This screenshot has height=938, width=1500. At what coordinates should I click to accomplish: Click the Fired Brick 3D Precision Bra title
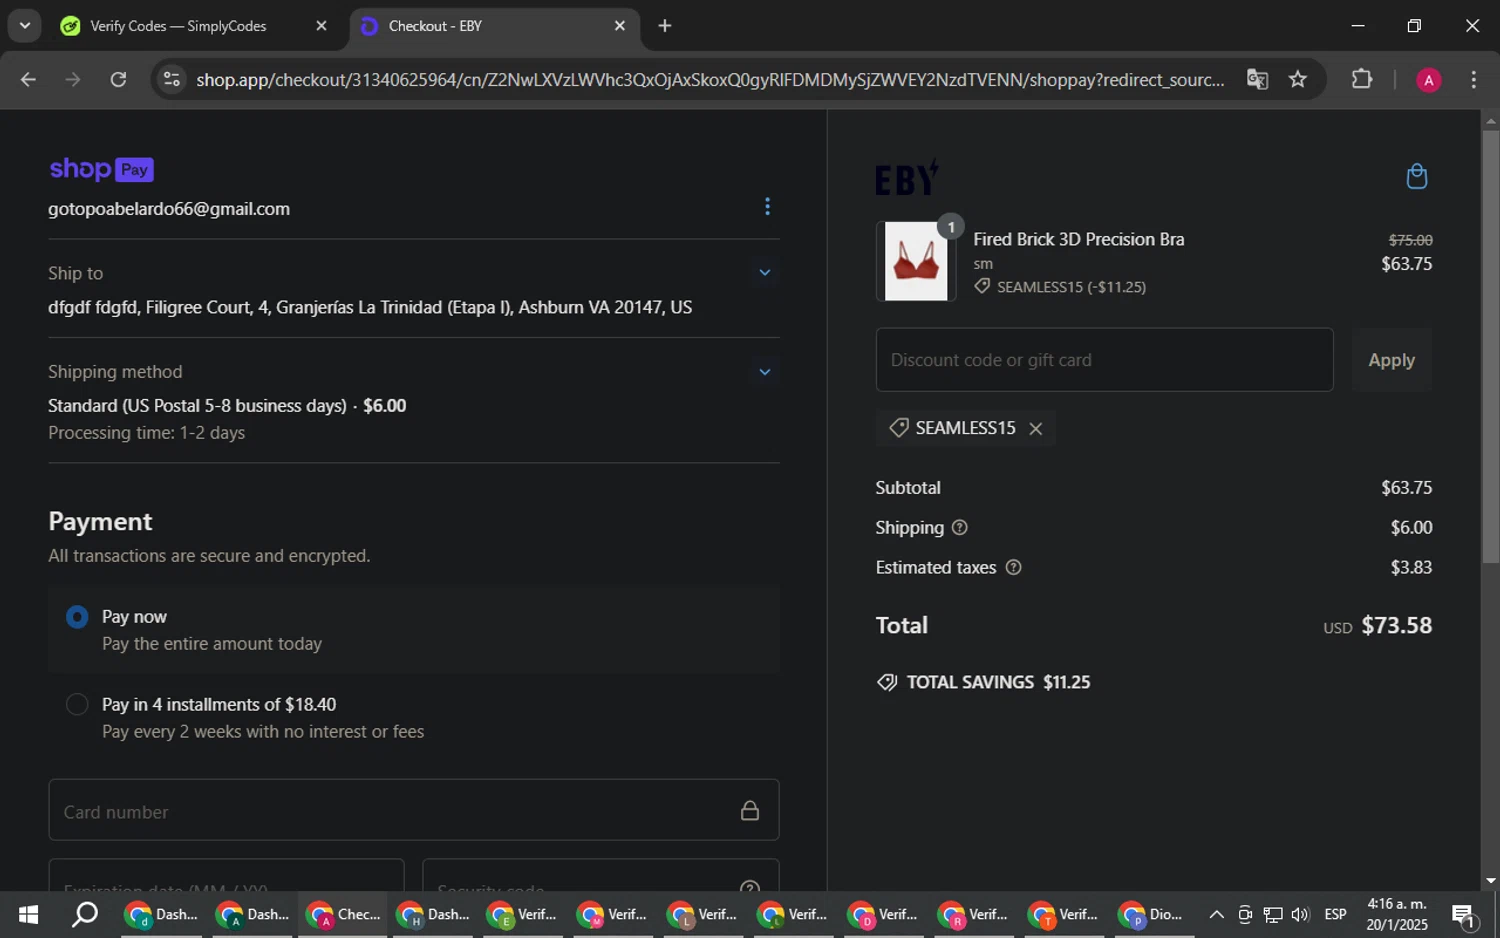point(1078,239)
